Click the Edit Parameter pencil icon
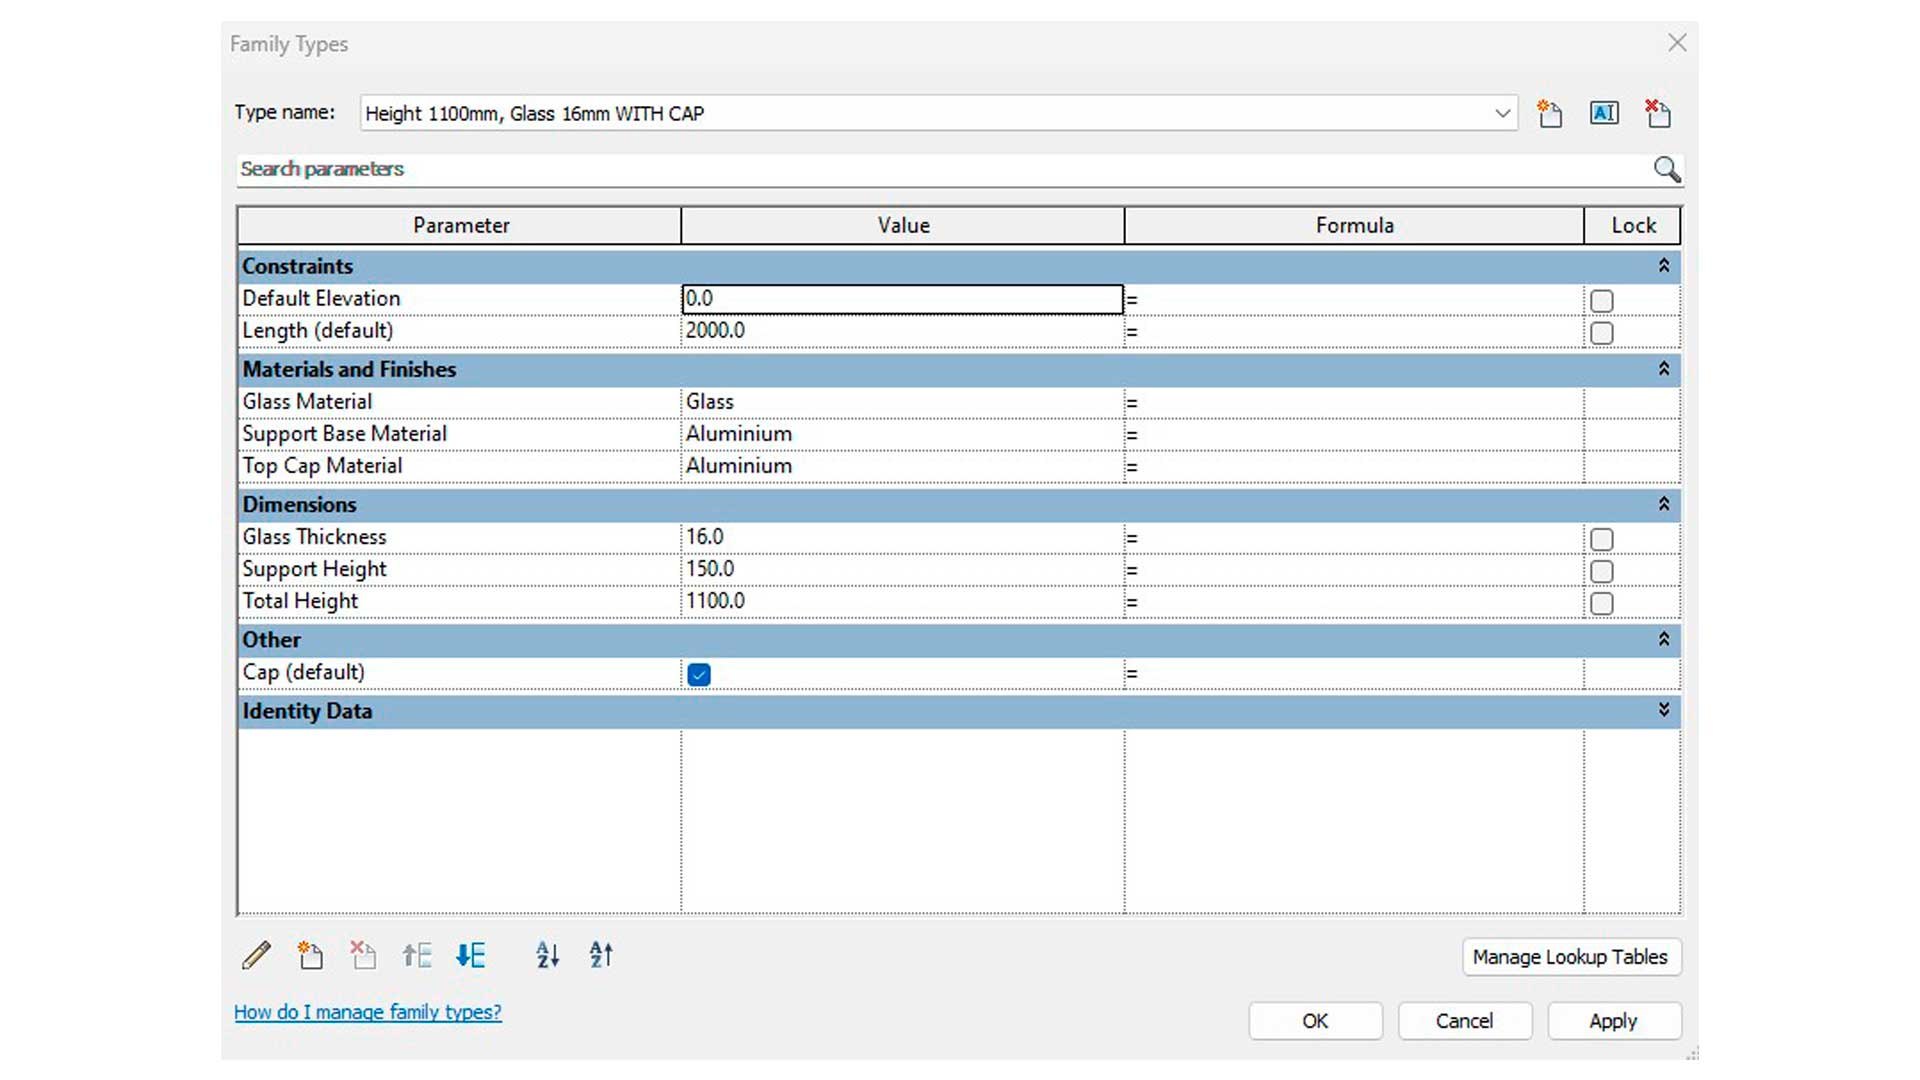 pyautogui.click(x=256, y=956)
